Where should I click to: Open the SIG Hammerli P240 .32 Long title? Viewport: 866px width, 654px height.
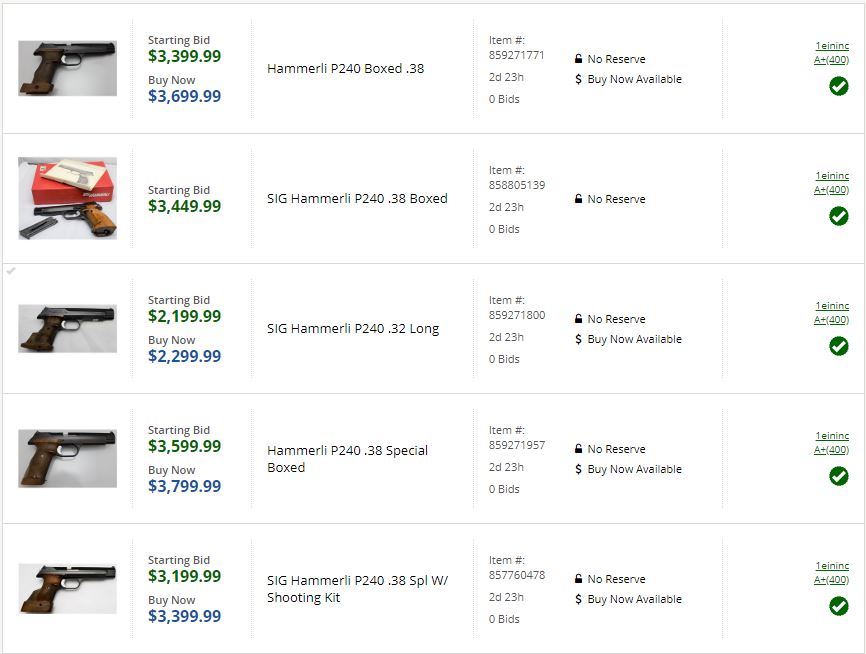353,329
